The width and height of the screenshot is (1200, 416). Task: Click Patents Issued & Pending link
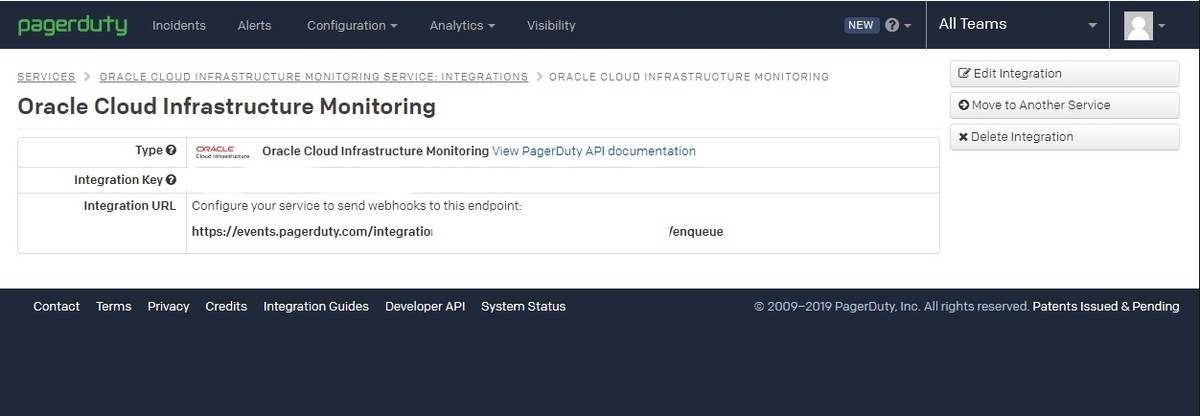1106,306
